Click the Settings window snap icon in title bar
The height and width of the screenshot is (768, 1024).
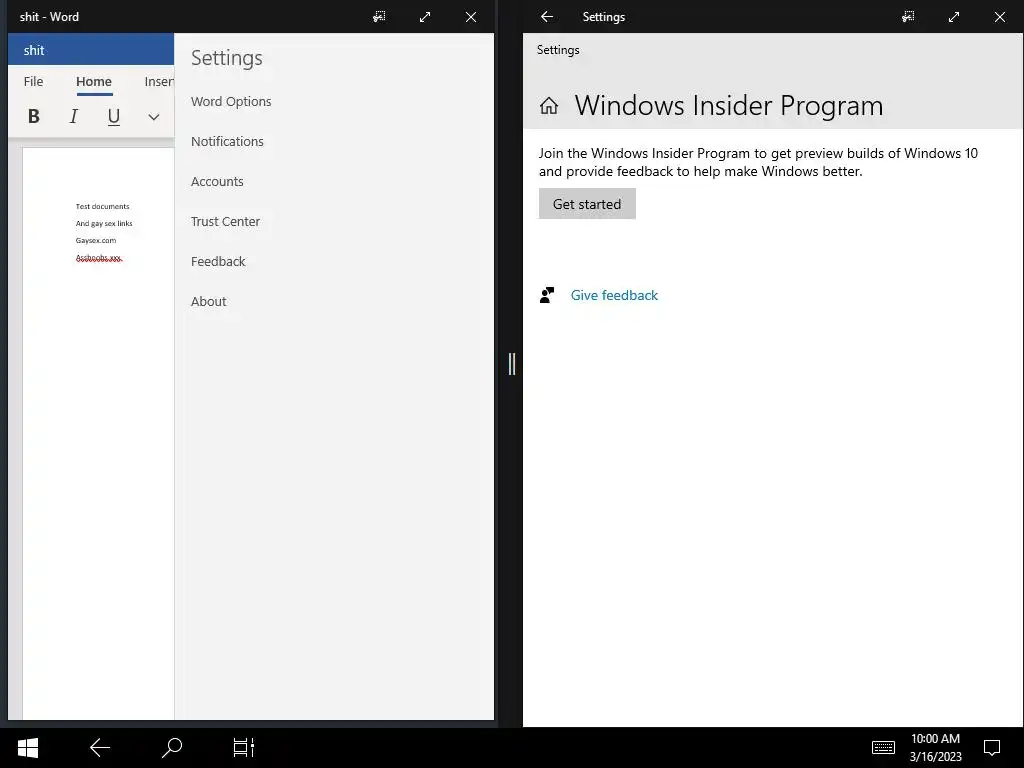click(908, 17)
